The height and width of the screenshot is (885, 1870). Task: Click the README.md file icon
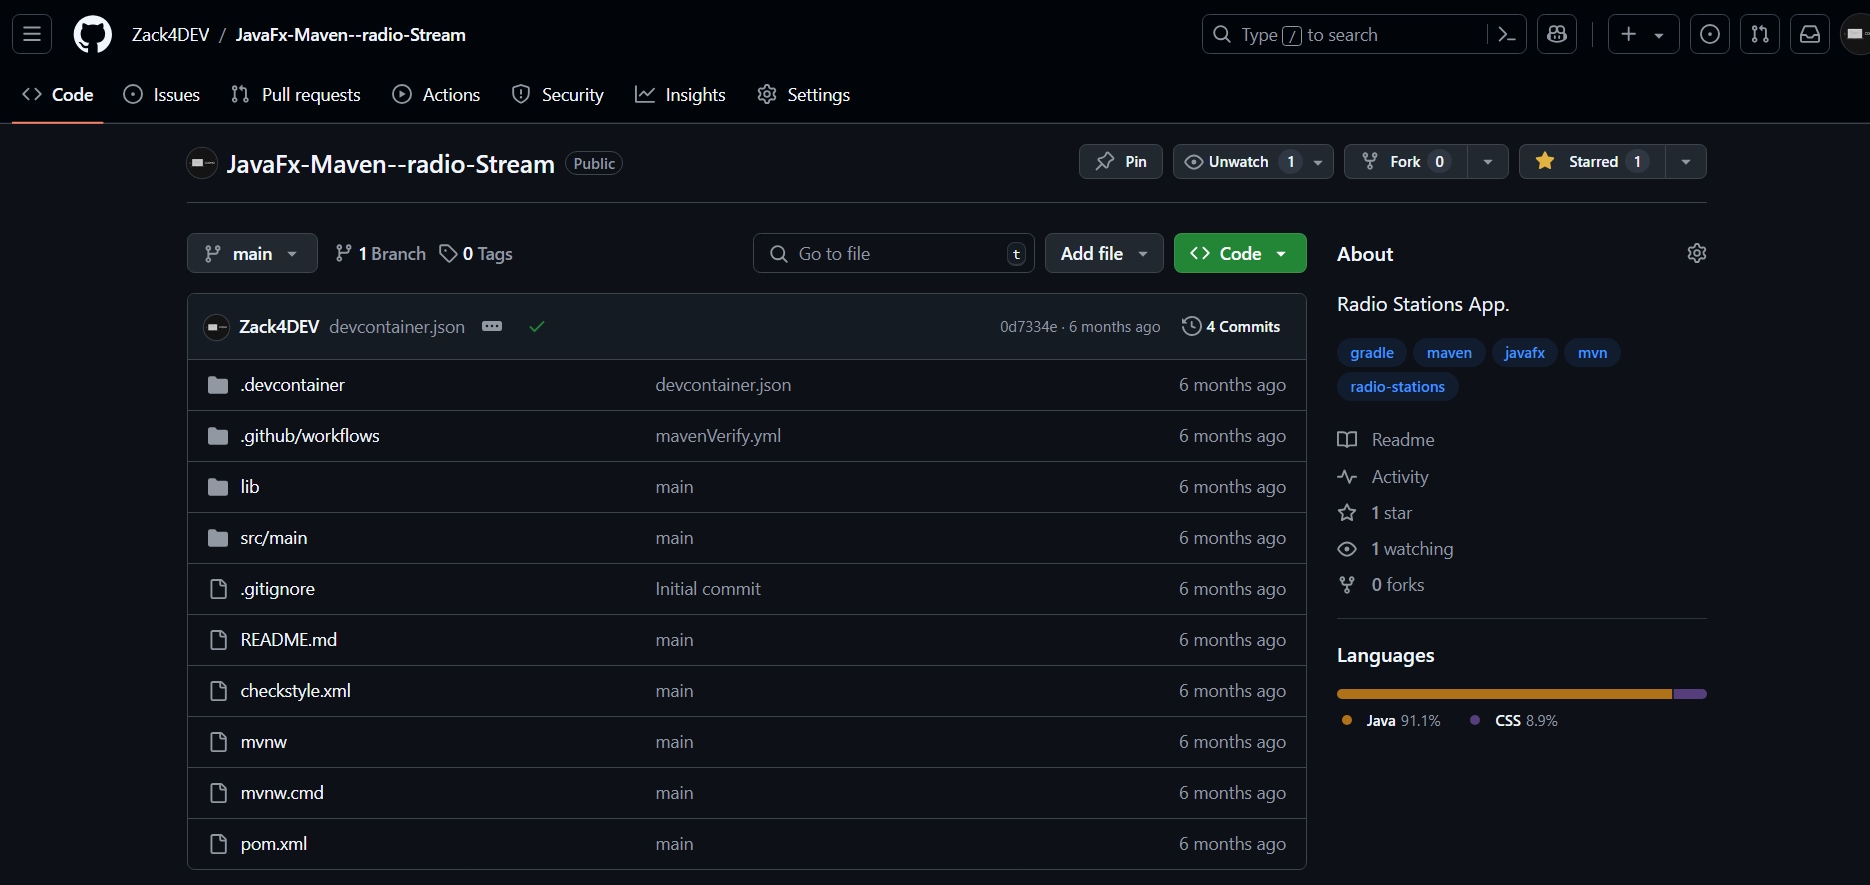218,640
